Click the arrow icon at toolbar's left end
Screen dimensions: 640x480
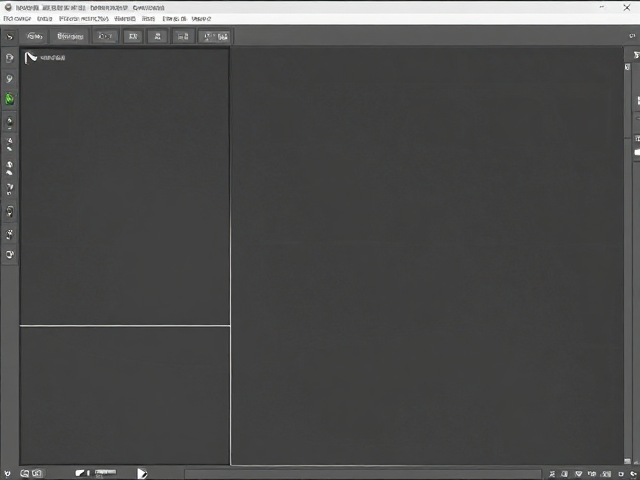pos(9,37)
